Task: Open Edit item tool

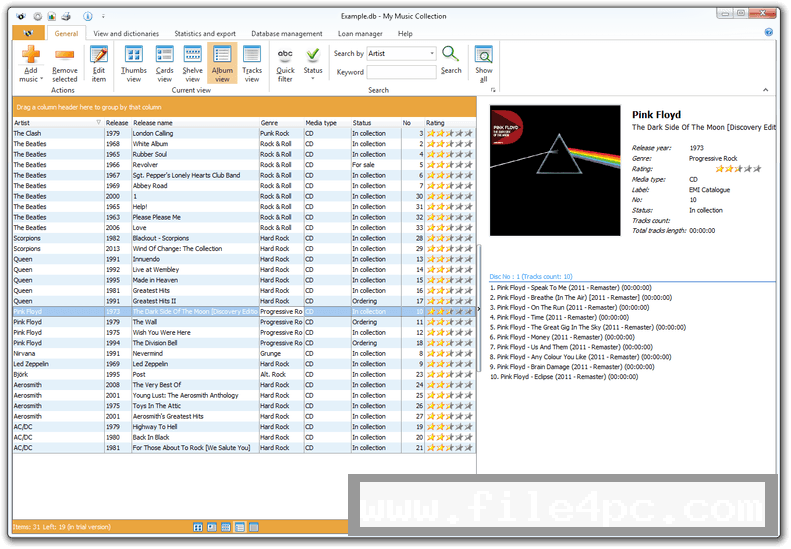Action: tap(99, 64)
